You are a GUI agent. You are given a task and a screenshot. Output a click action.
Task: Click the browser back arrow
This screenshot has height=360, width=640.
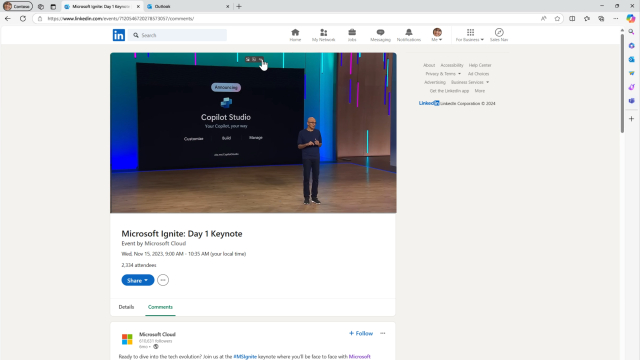tap(8, 18)
